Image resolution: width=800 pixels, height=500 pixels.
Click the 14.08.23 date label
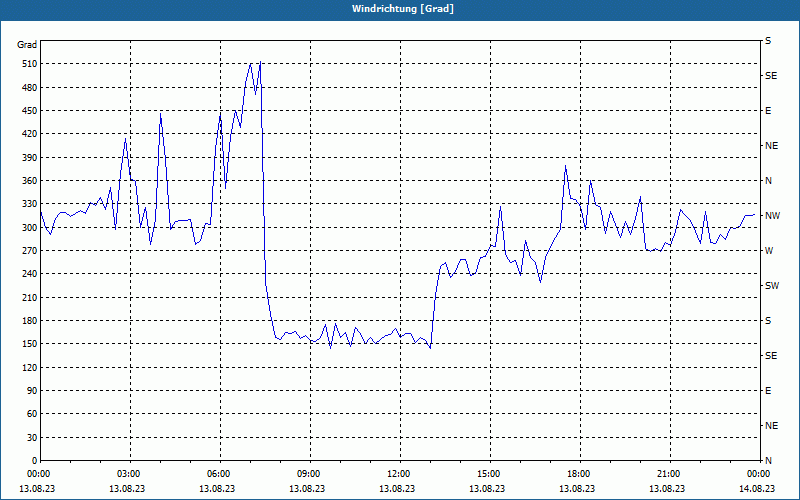[x=757, y=489]
